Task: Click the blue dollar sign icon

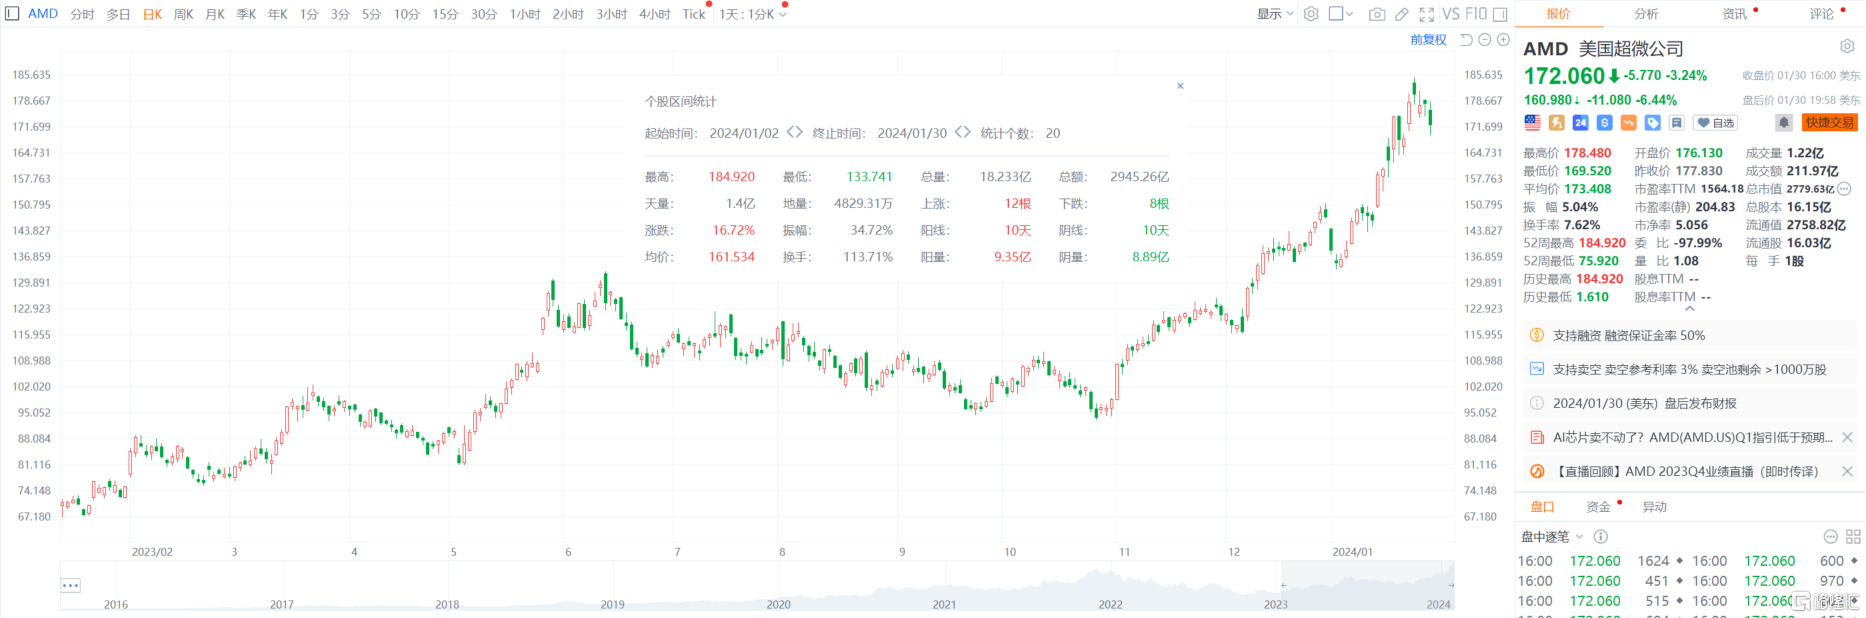Action: (1604, 122)
